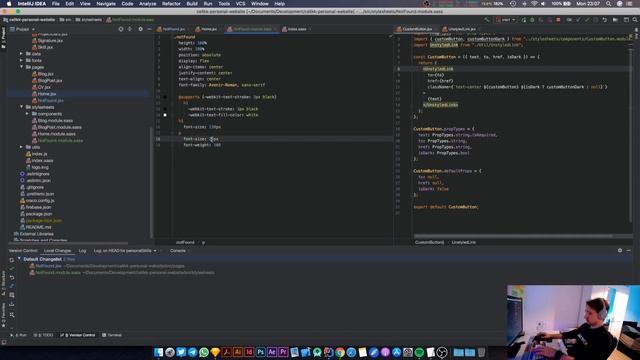Select Blog.module.sass in project tree
Screen dimensions: 640x360
coord(55,121)
